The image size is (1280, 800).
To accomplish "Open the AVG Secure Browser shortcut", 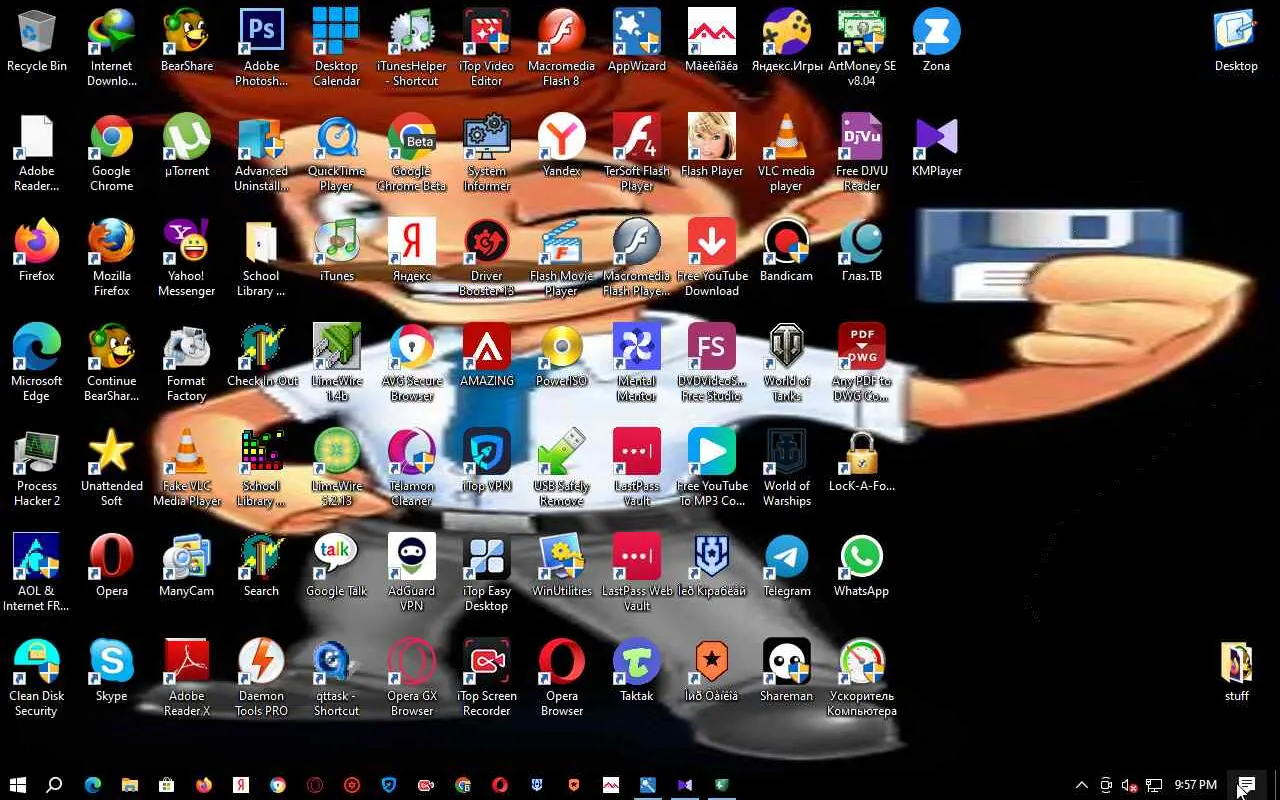I will [412, 363].
